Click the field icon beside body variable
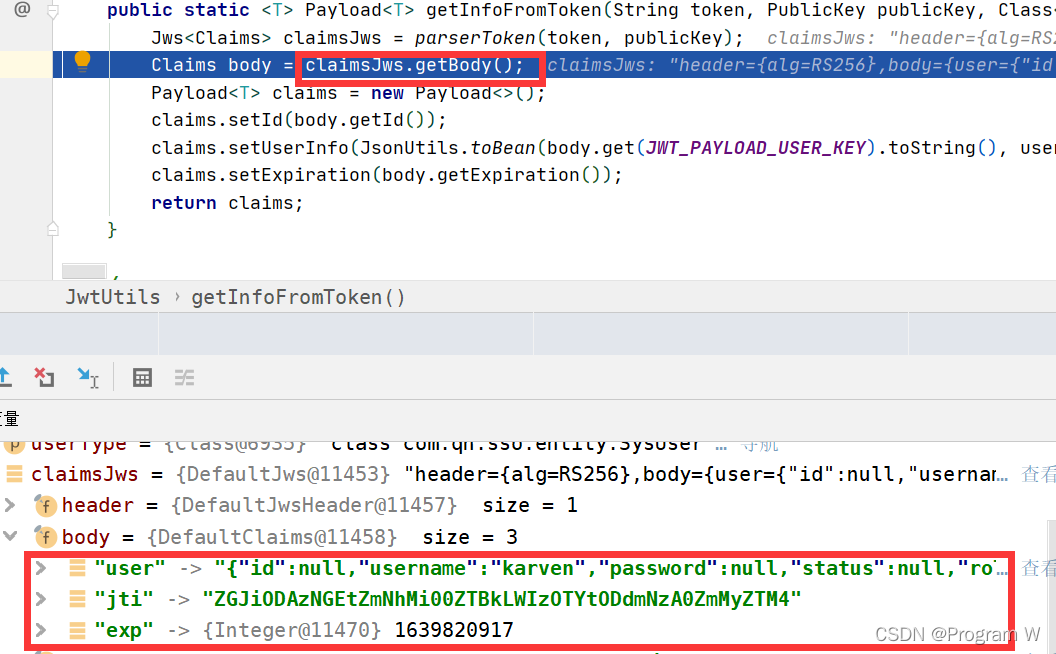This screenshot has width=1056, height=654. 45,537
